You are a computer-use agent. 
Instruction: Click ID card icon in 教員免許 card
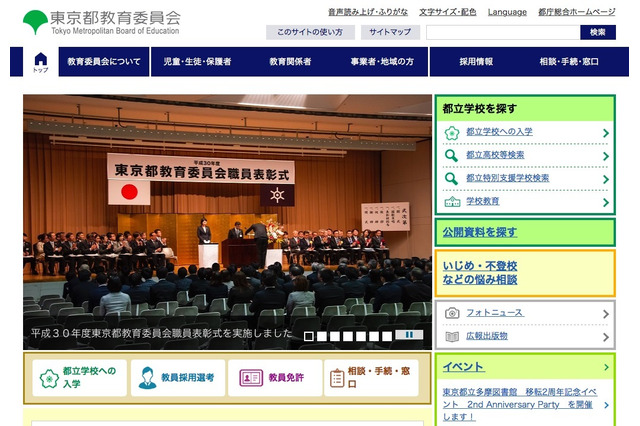coord(251,378)
